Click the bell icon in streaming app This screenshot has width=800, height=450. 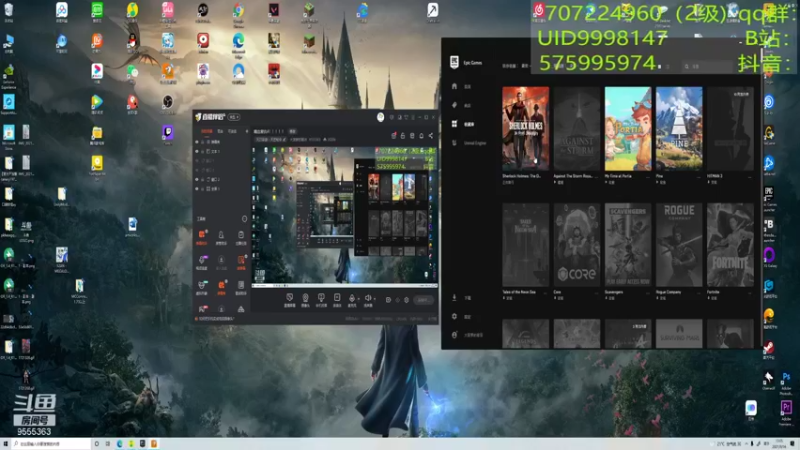(x=421, y=135)
